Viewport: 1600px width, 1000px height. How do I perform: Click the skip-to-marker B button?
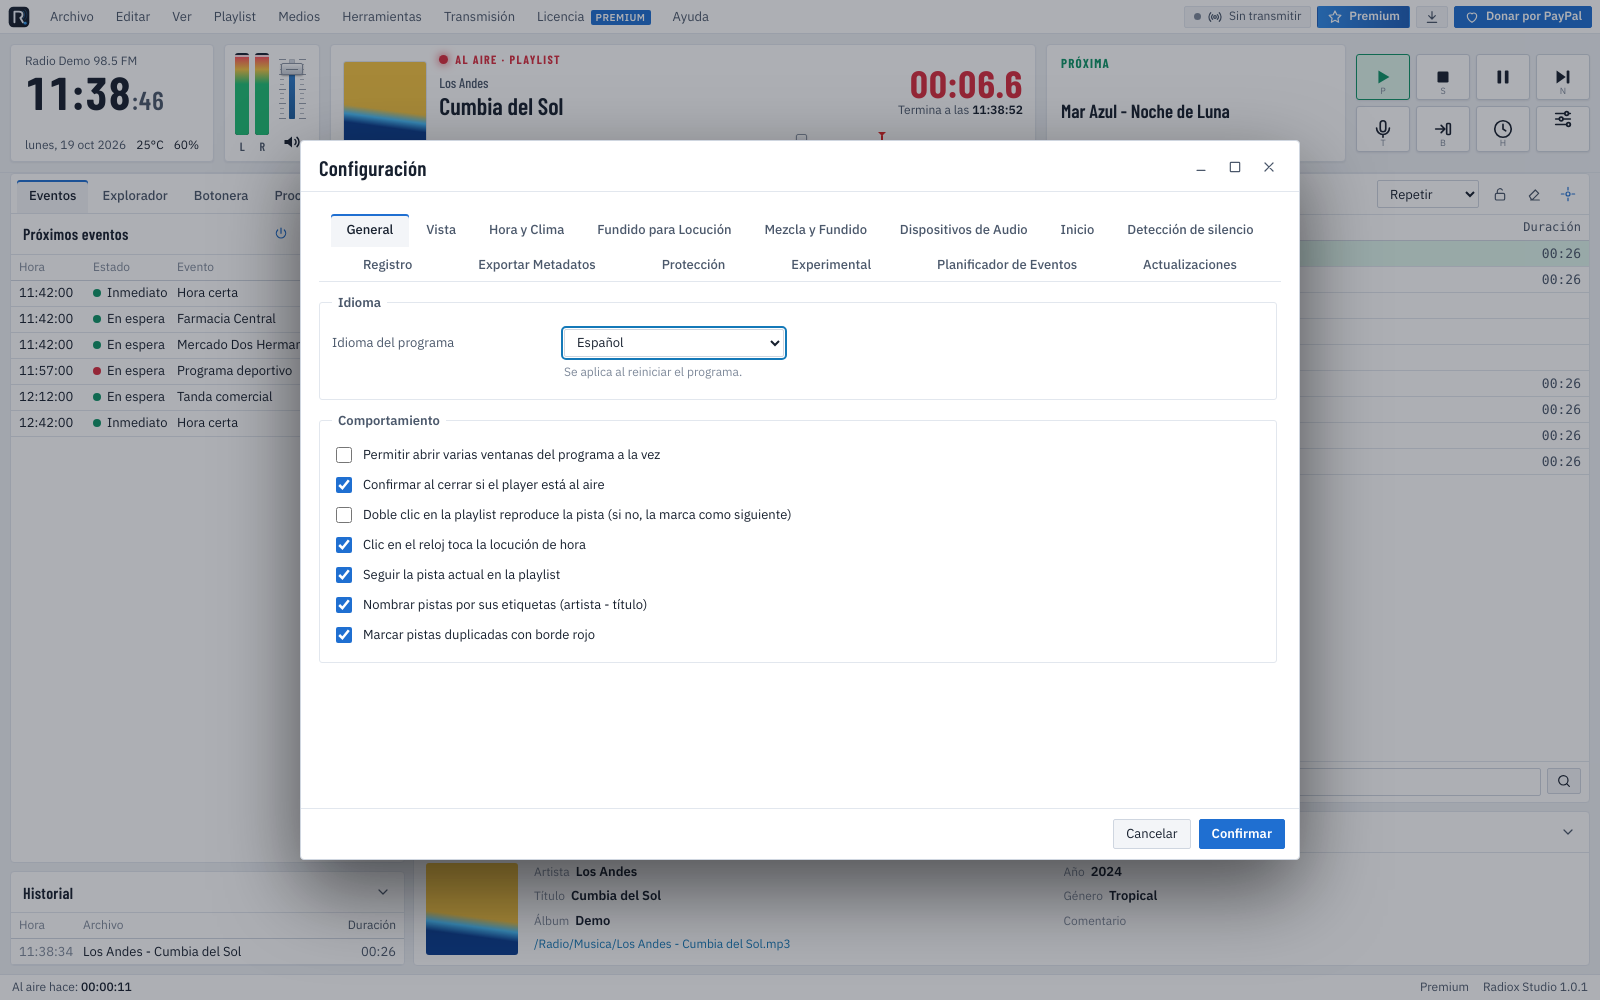tap(1443, 129)
